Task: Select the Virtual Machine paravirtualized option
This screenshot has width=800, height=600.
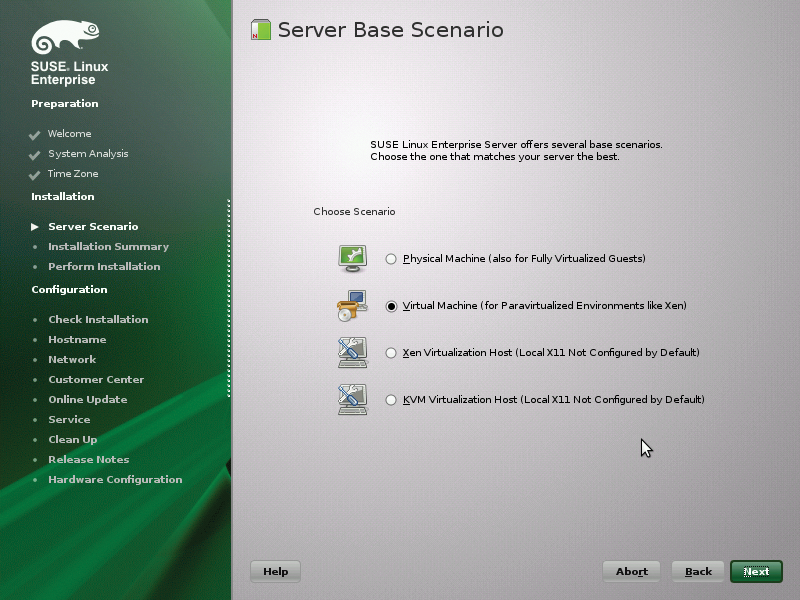Action: 391,306
